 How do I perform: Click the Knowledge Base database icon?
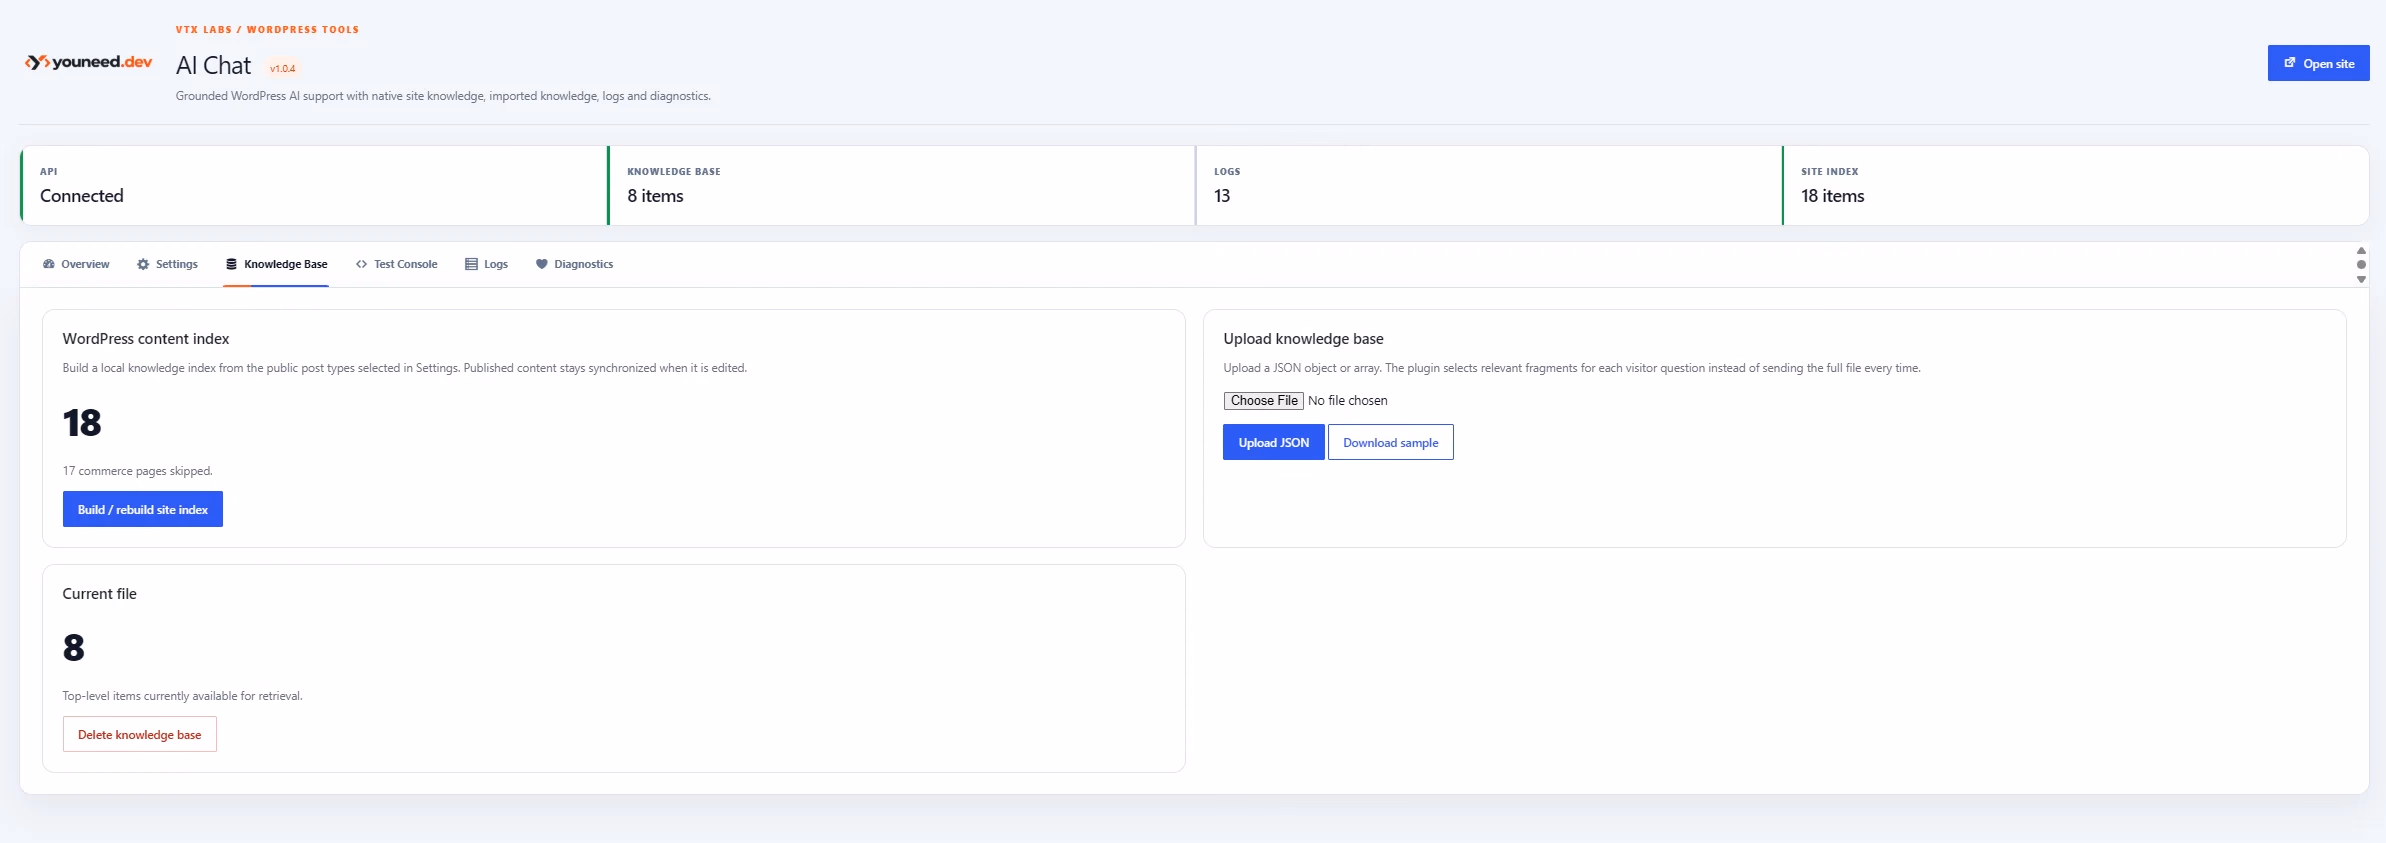pyautogui.click(x=231, y=264)
